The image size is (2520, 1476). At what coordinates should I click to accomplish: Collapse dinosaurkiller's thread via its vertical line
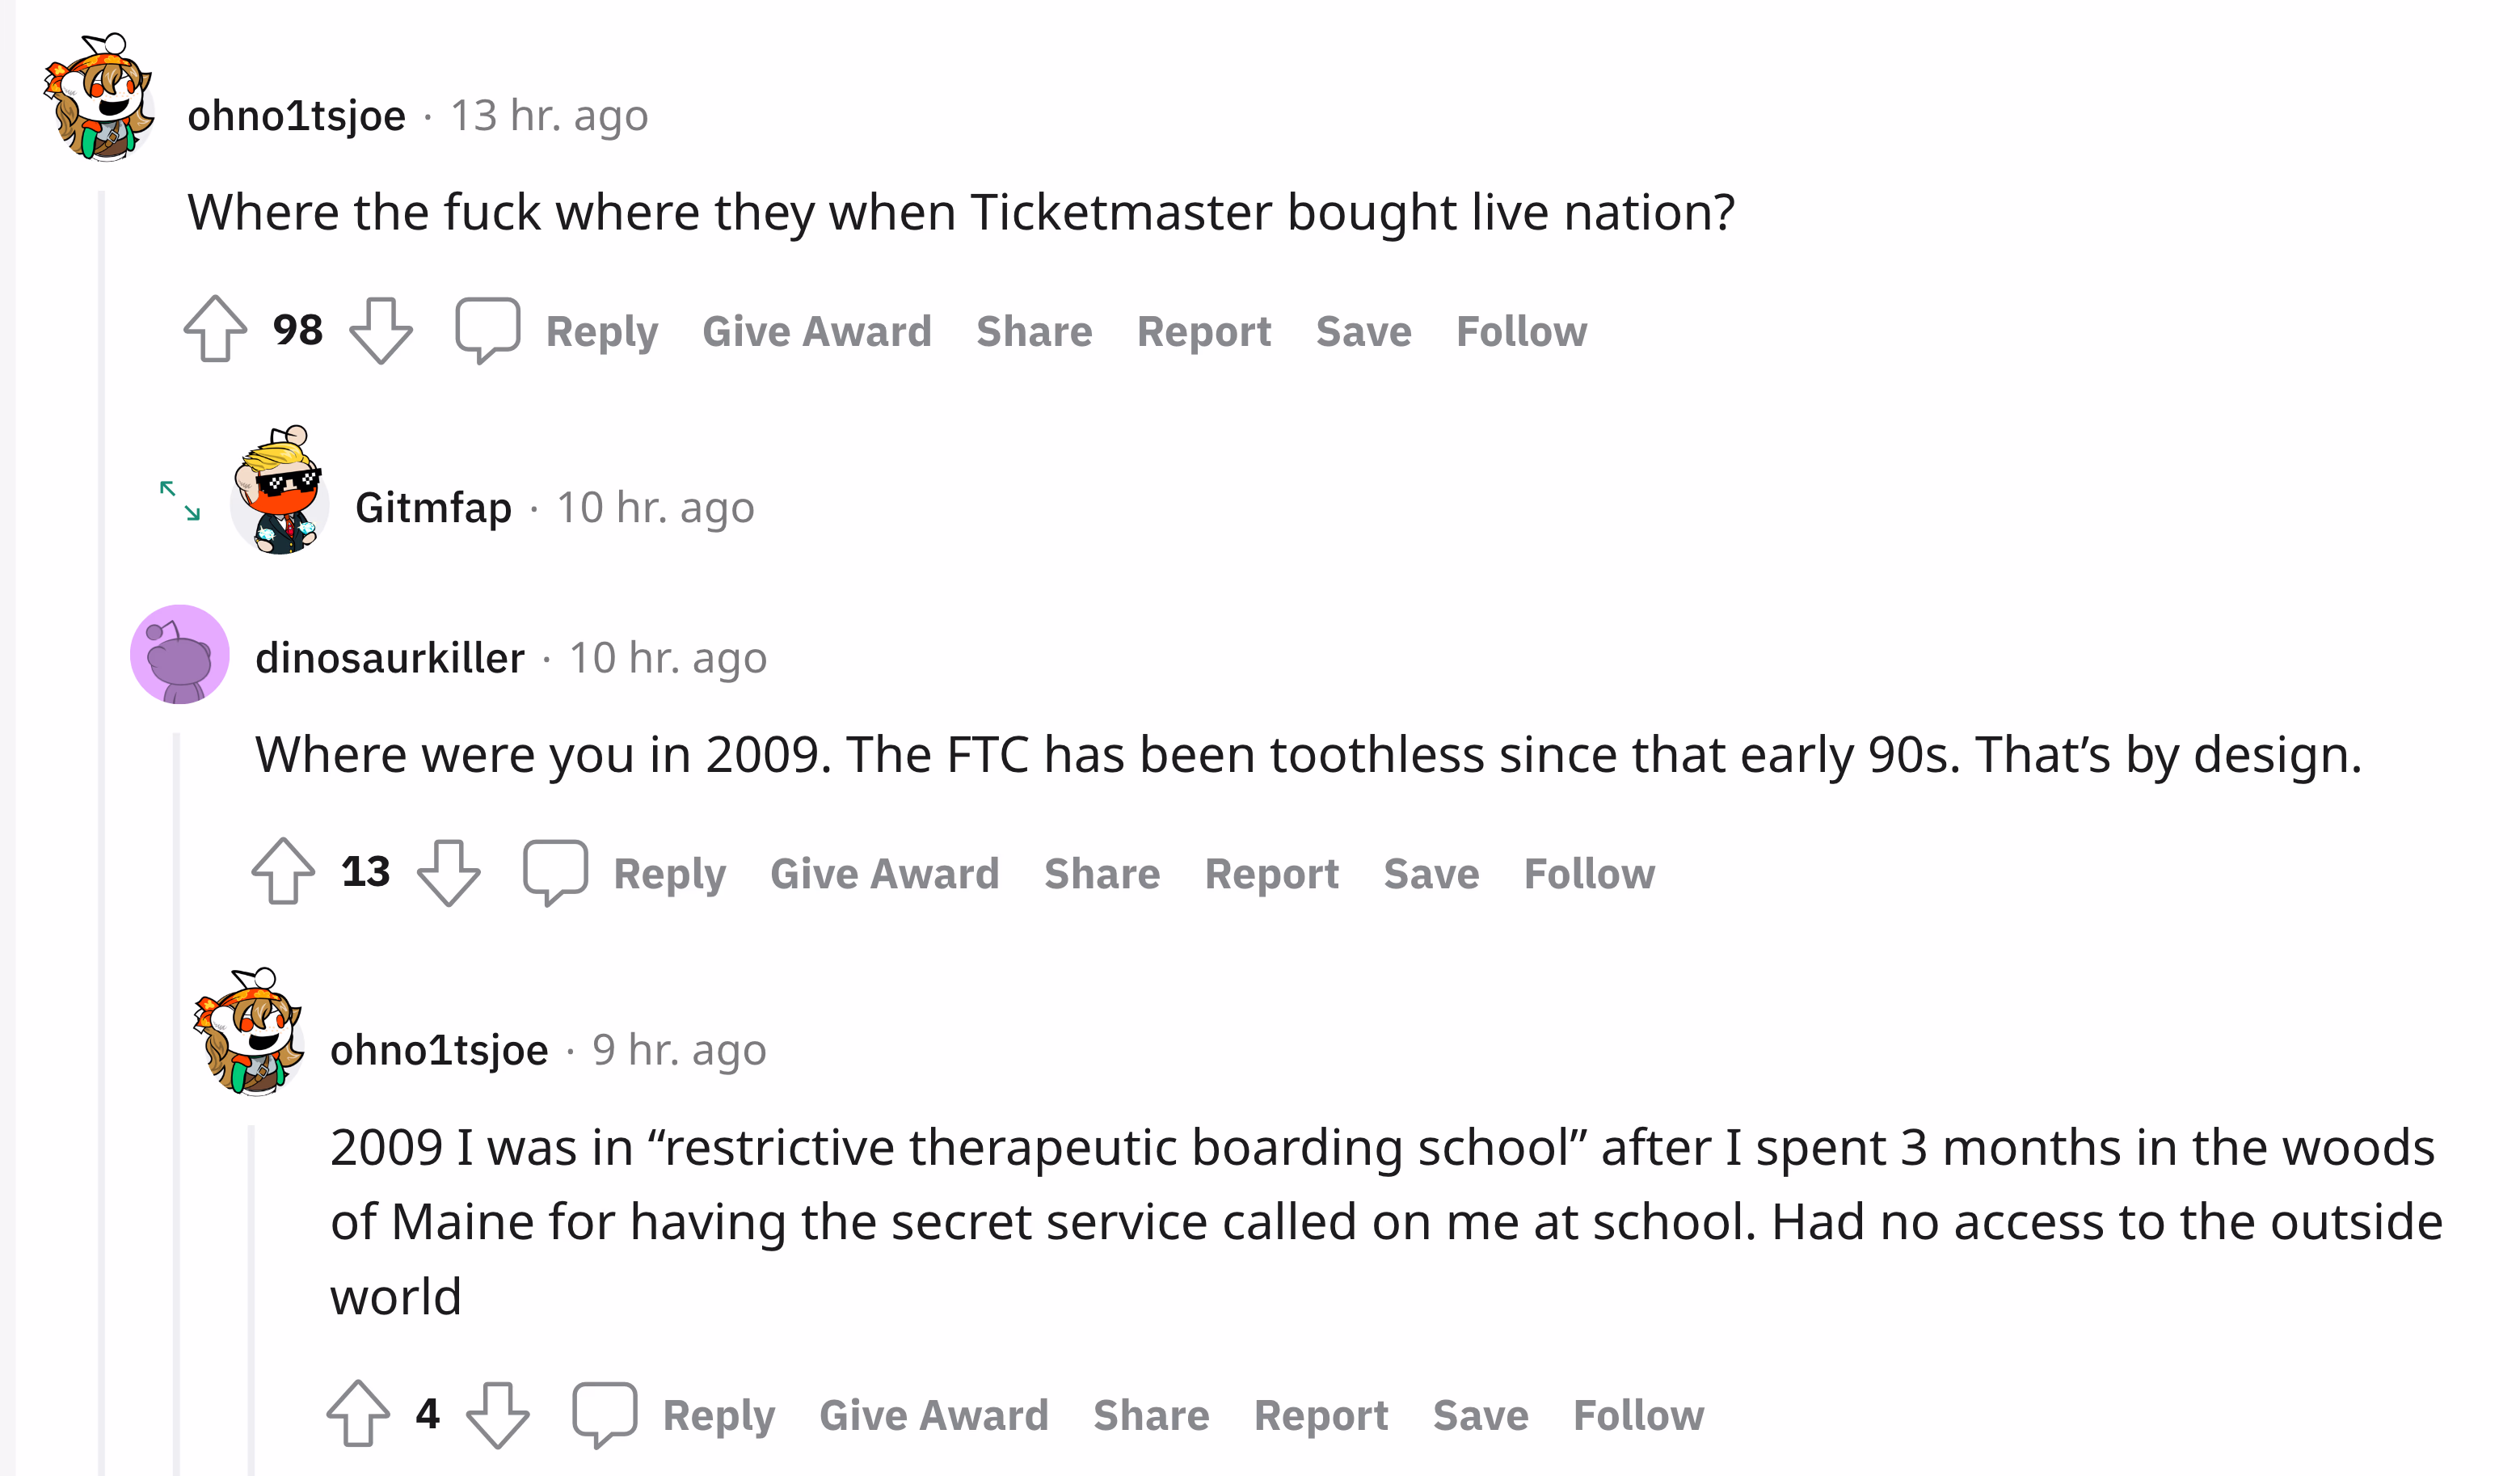pyautogui.click(x=176, y=1100)
